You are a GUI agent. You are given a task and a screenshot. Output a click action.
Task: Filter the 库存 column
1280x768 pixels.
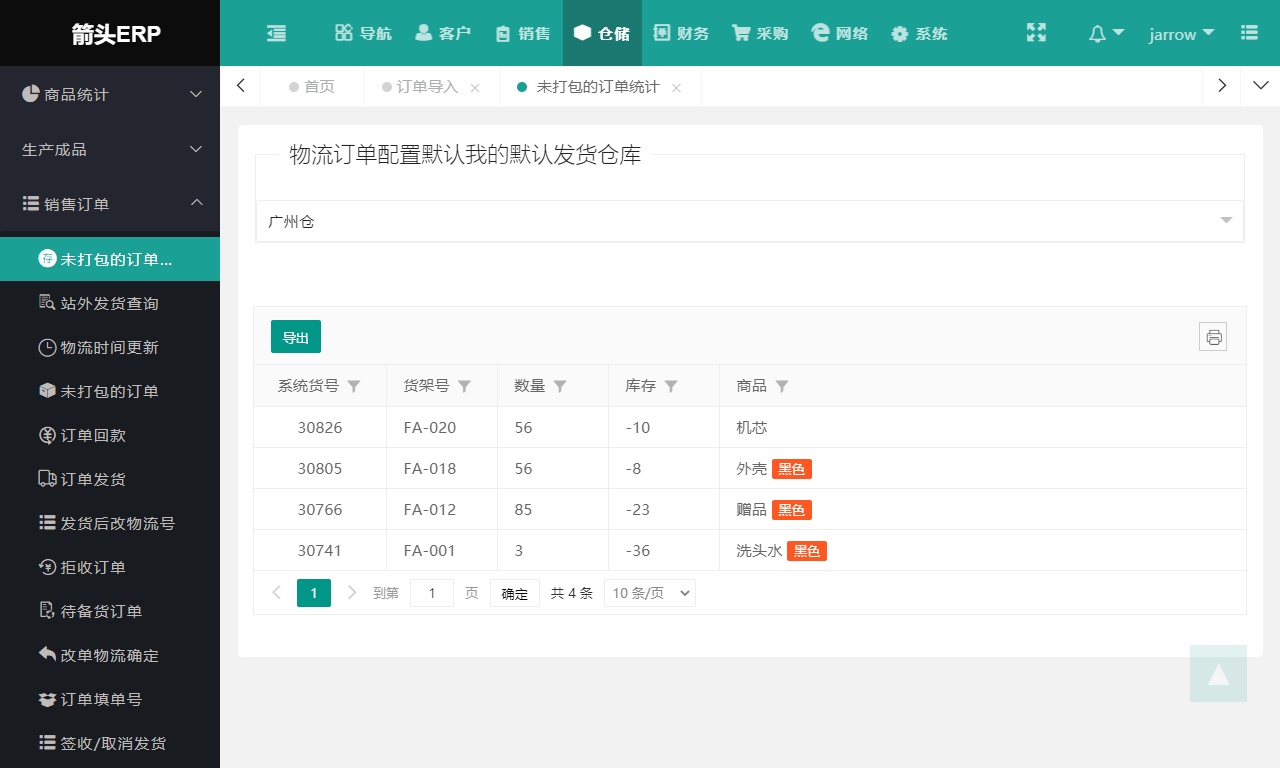coord(671,386)
